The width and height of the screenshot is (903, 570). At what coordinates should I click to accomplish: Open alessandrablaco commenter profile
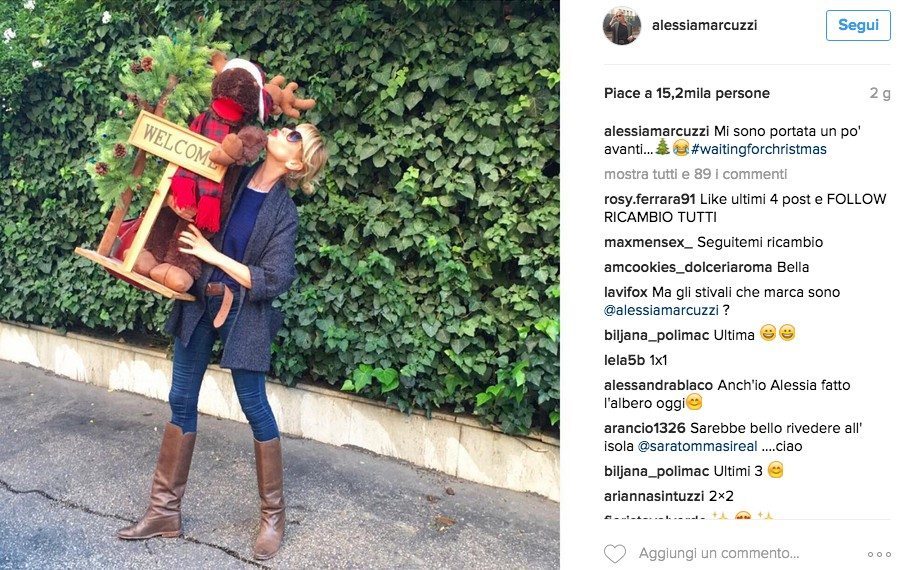[x=658, y=385]
